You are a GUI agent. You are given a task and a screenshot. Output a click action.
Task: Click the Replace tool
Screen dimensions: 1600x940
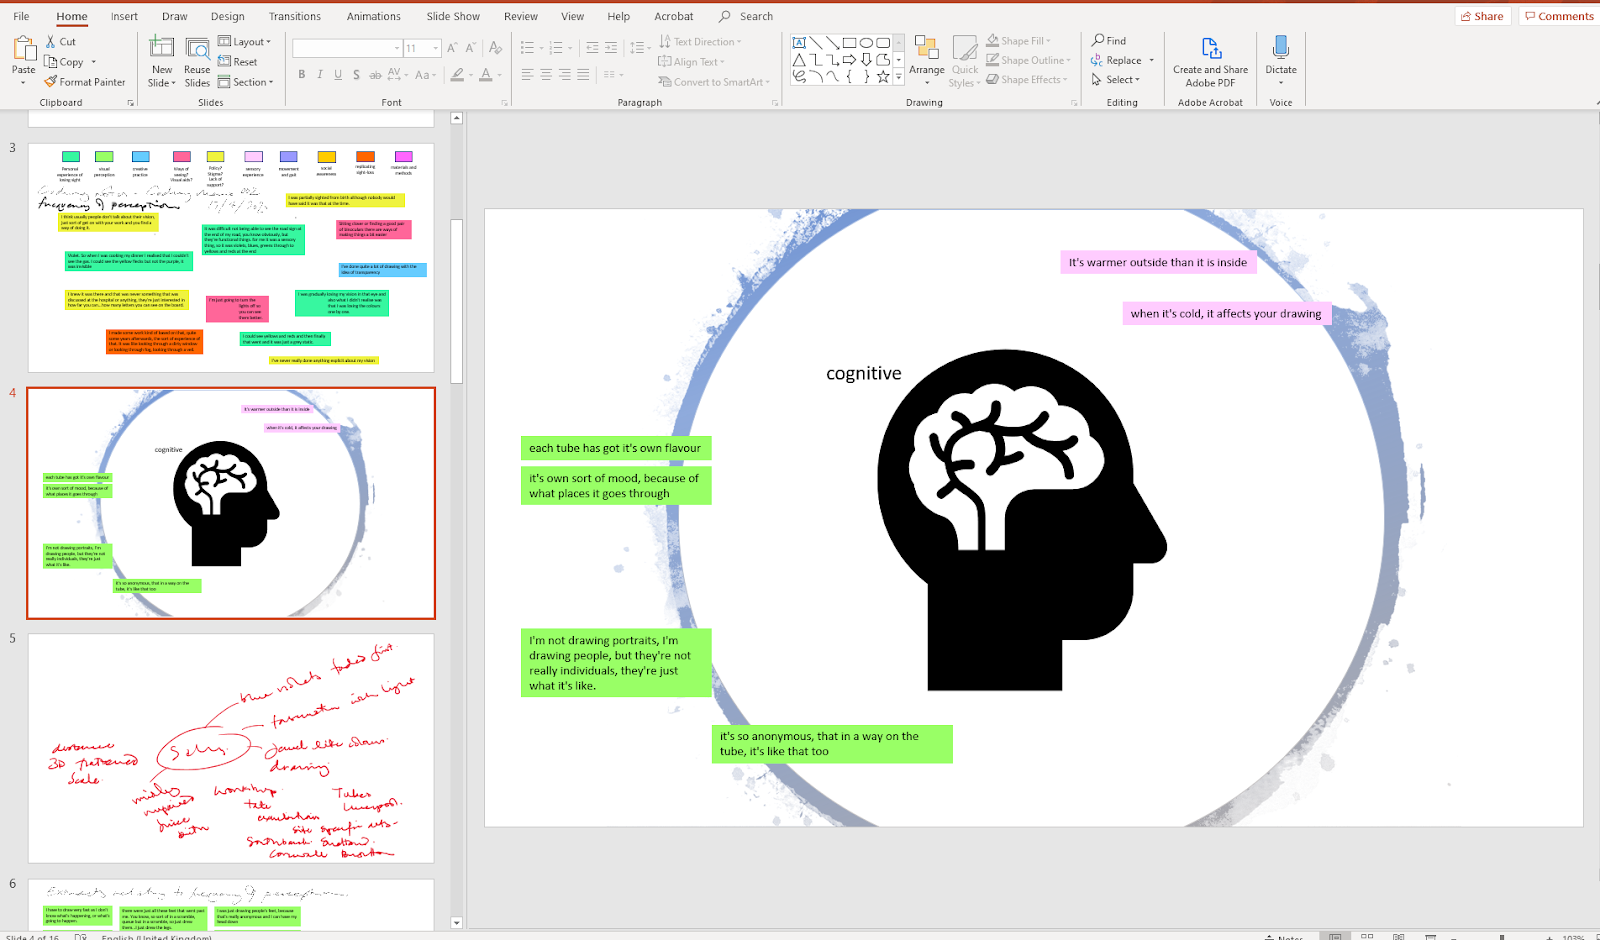tap(1122, 60)
